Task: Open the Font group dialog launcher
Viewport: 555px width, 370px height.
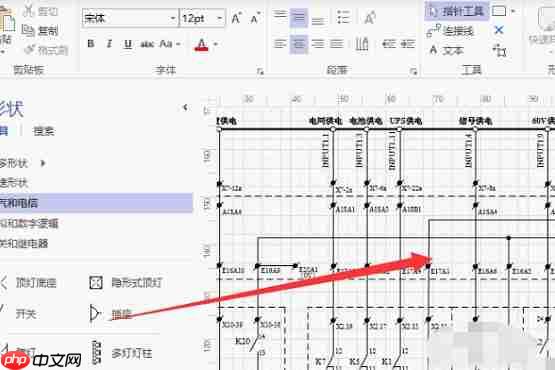Action: pos(260,72)
